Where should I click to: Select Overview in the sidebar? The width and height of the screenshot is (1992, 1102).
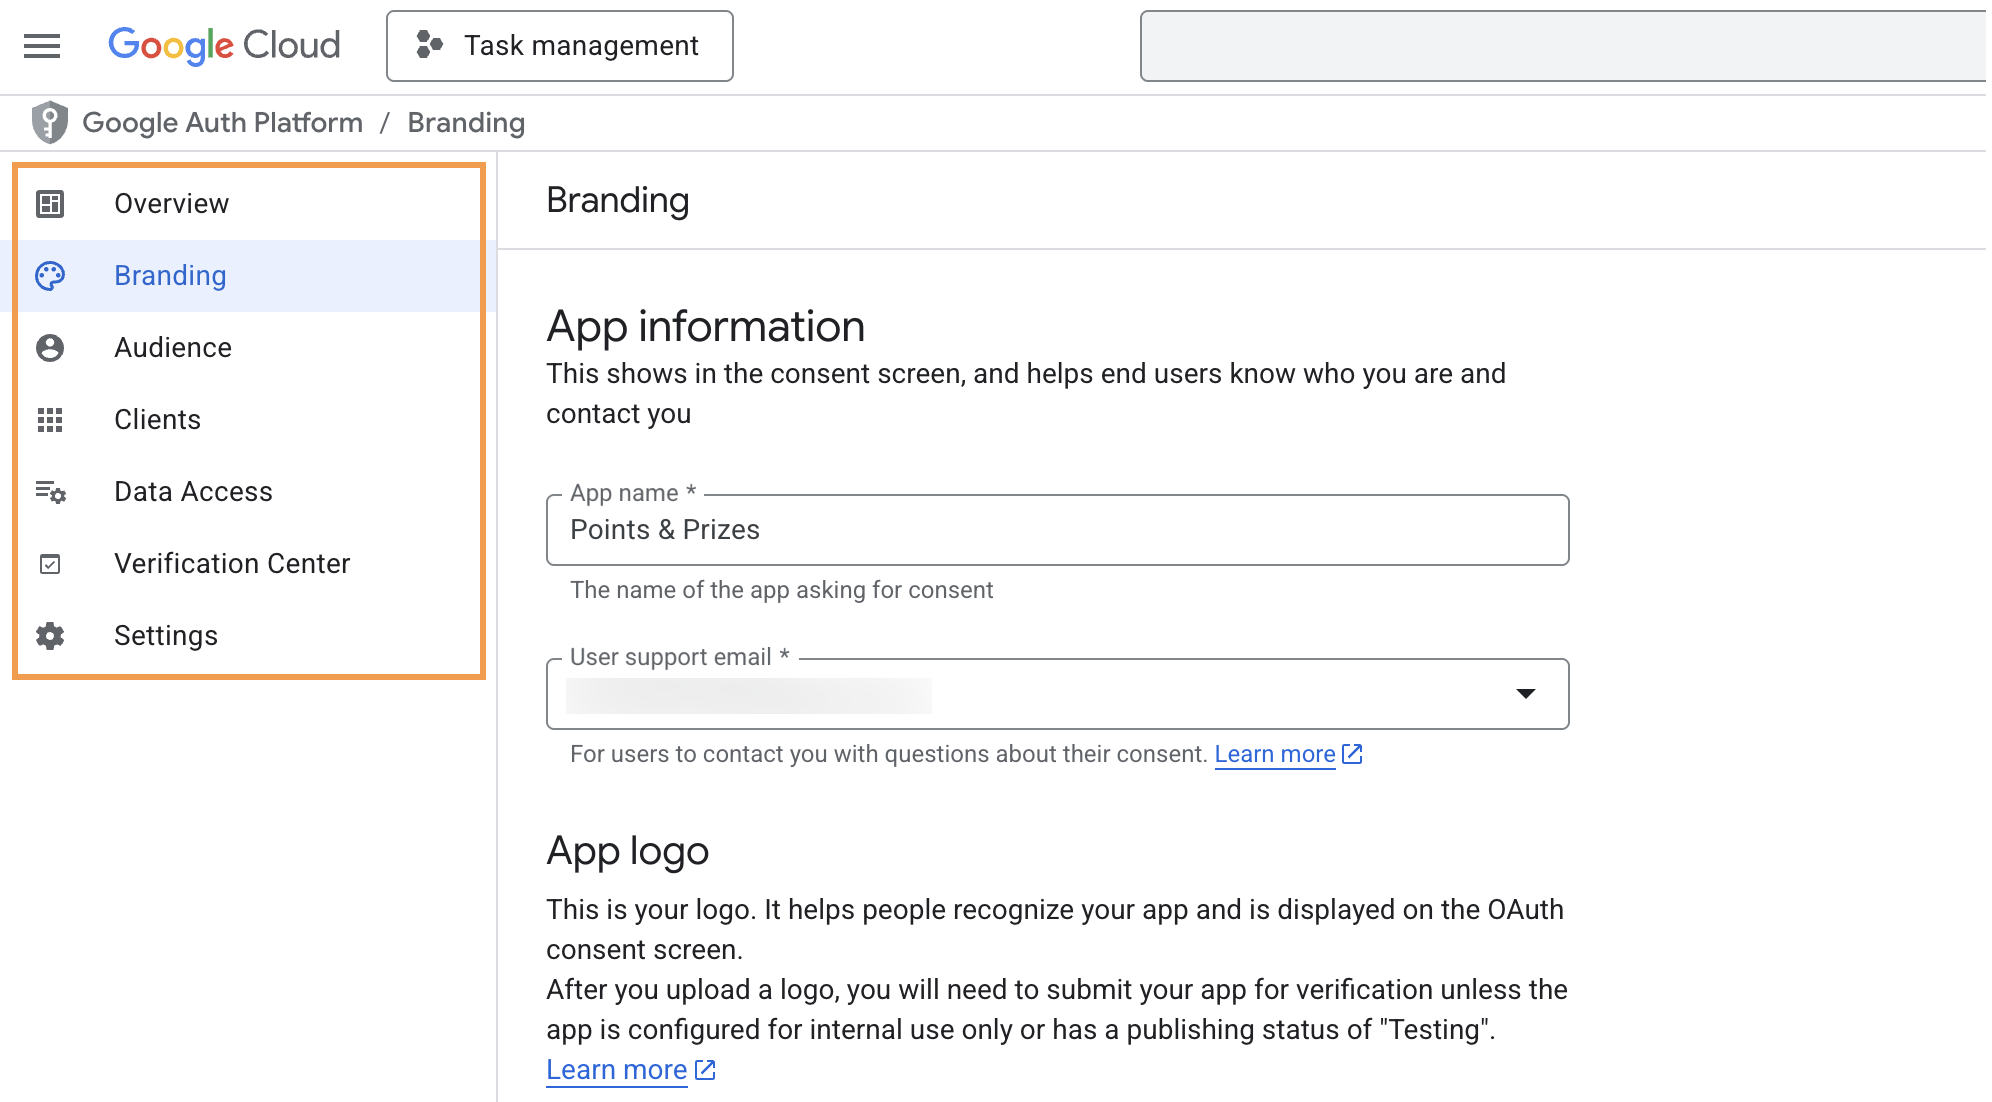pyautogui.click(x=171, y=203)
